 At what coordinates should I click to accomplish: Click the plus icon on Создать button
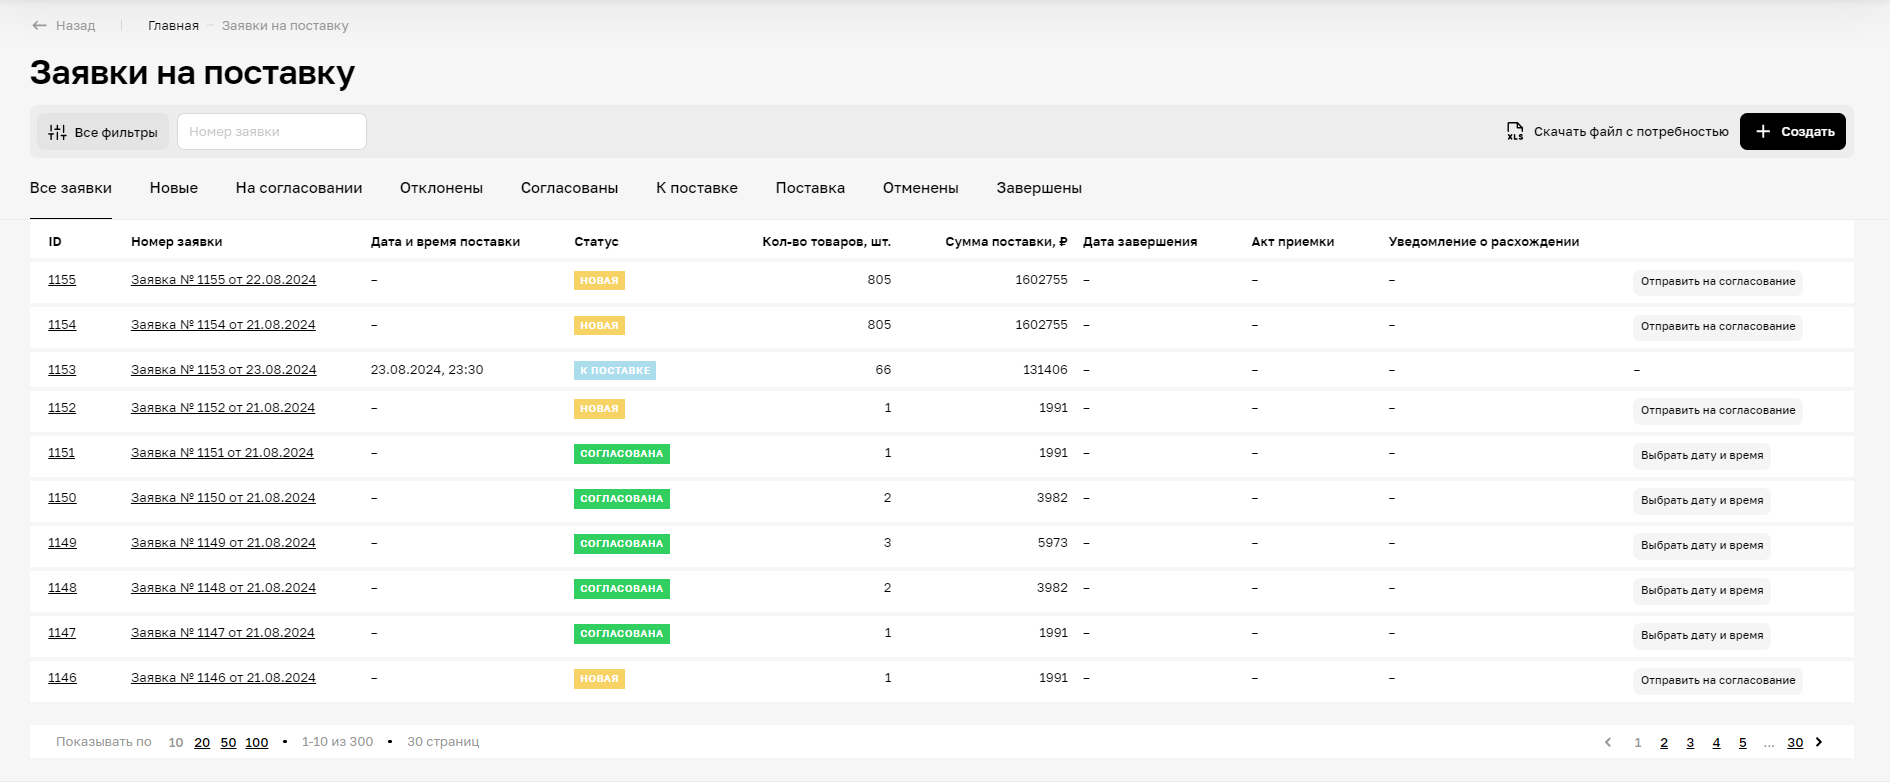point(1763,131)
